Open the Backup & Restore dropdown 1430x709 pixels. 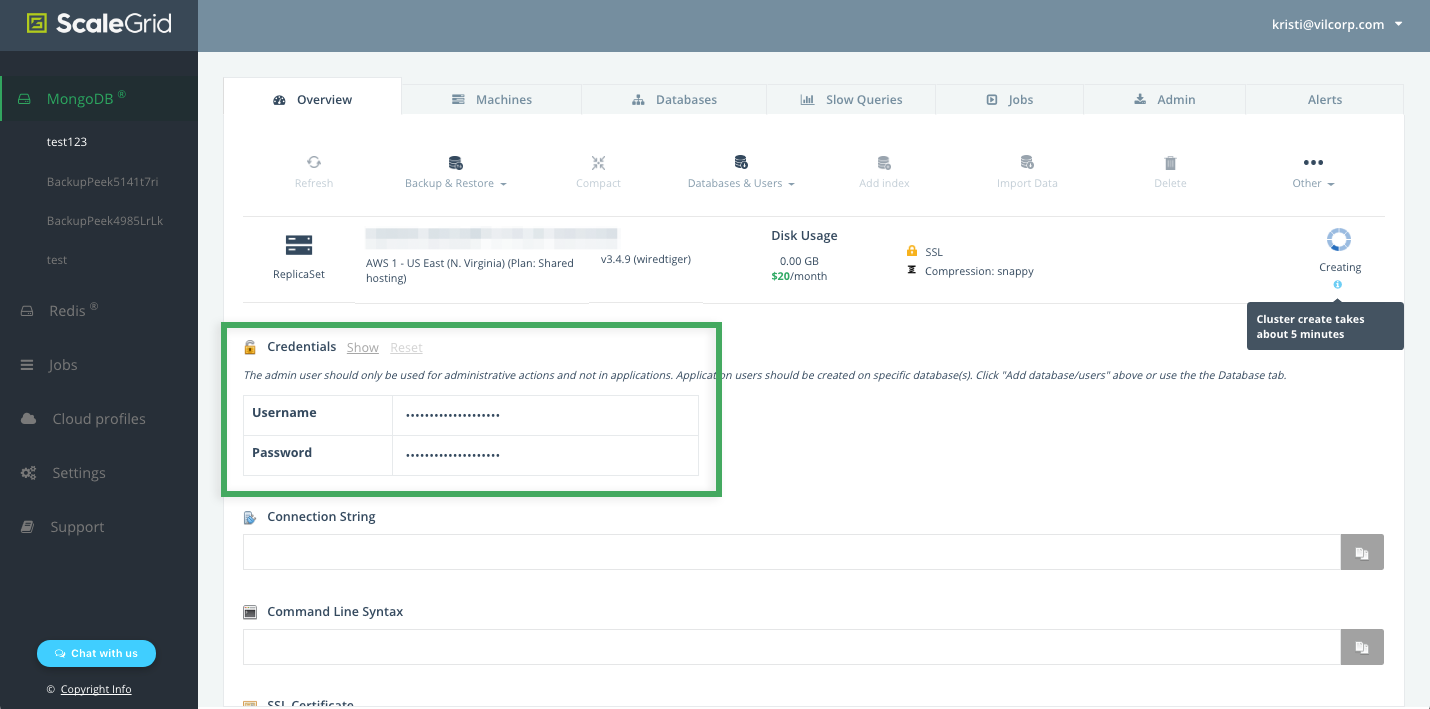[455, 183]
